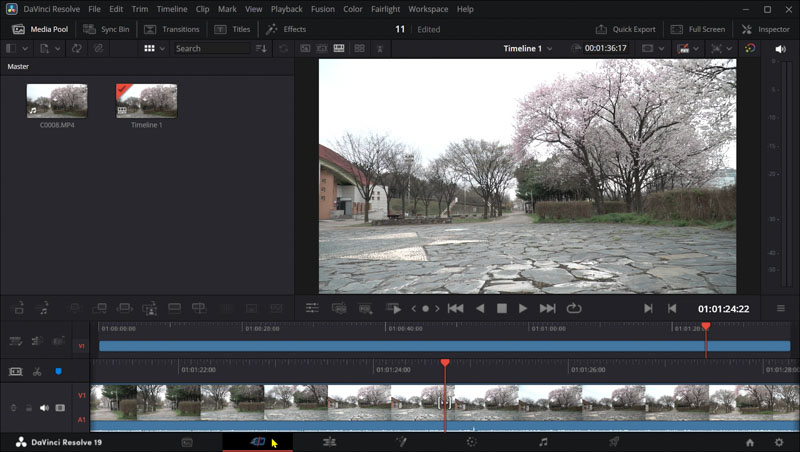The width and height of the screenshot is (800, 452).
Task: Expand the import media dropdown arrow
Action: point(58,48)
